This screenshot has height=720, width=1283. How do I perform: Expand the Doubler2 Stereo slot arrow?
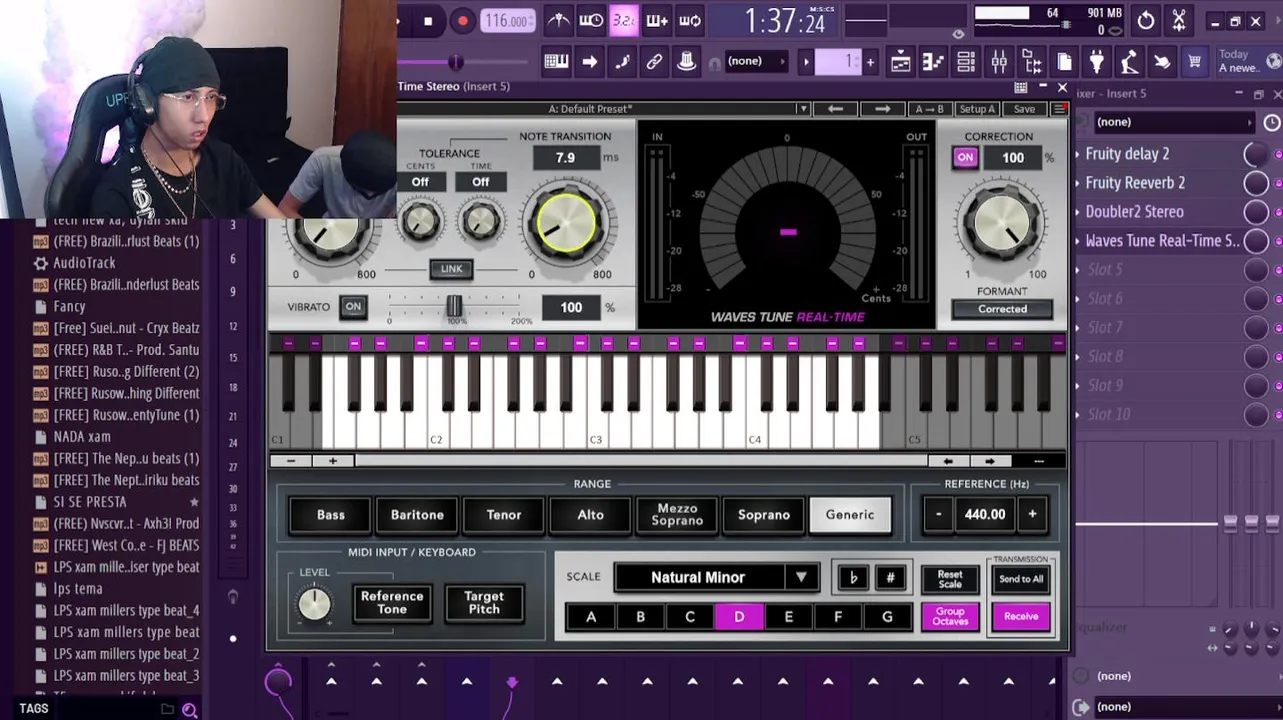click(1078, 212)
